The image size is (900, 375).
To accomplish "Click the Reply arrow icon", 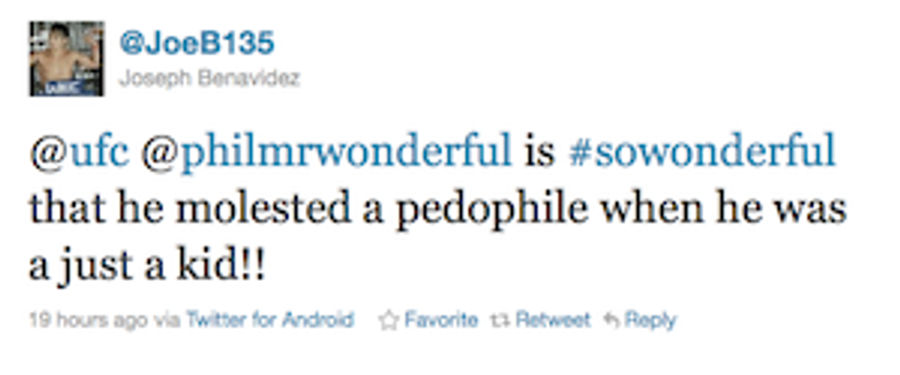I will pyautogui.click(x=611, y=320).
